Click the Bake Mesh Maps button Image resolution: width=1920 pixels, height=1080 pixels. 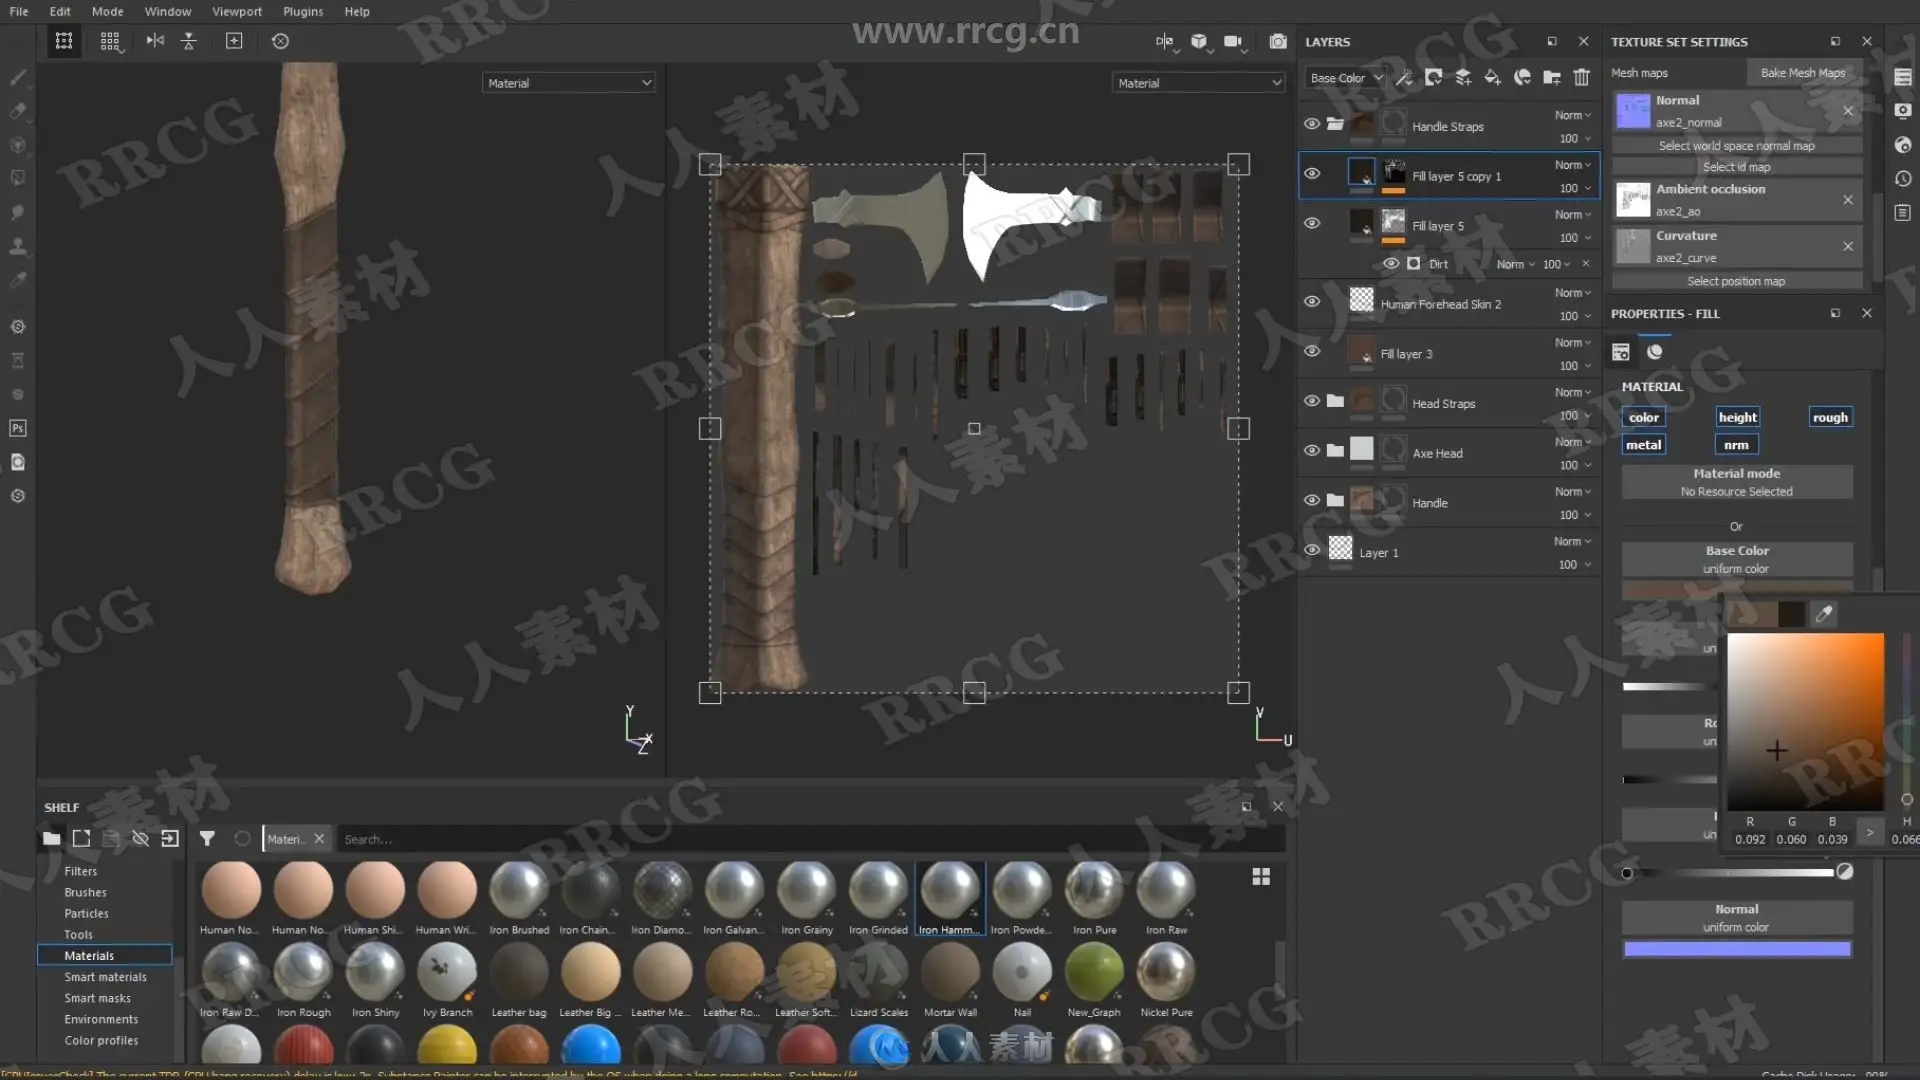point(1802,73)
